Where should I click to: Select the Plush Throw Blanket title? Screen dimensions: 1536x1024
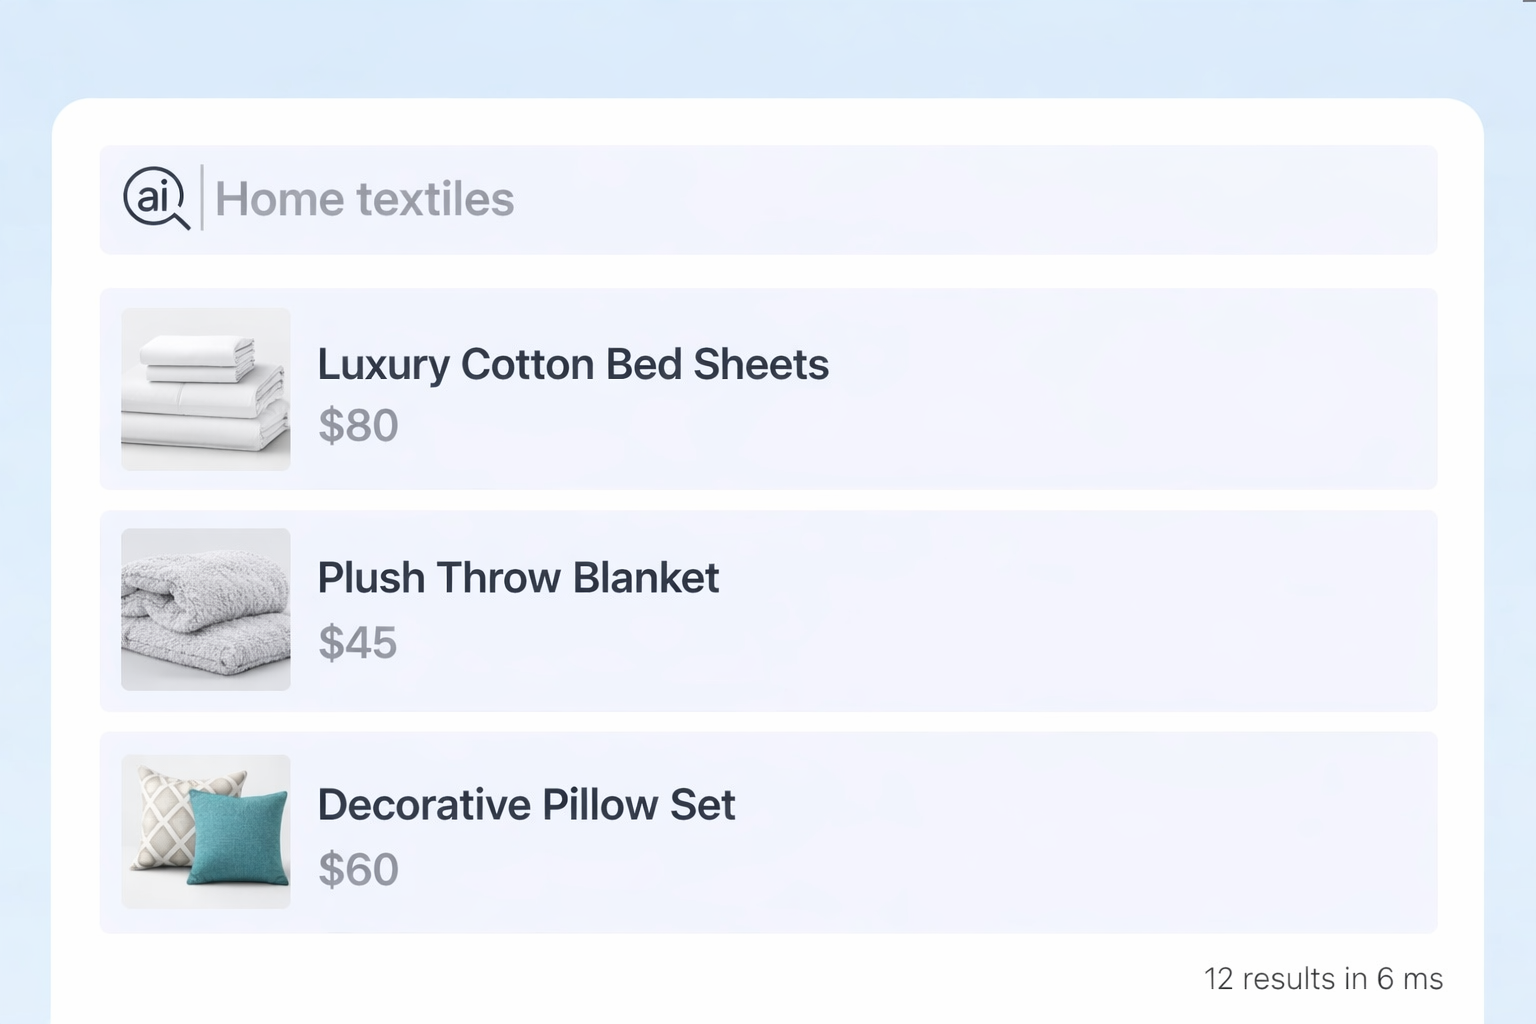point(517,578)
